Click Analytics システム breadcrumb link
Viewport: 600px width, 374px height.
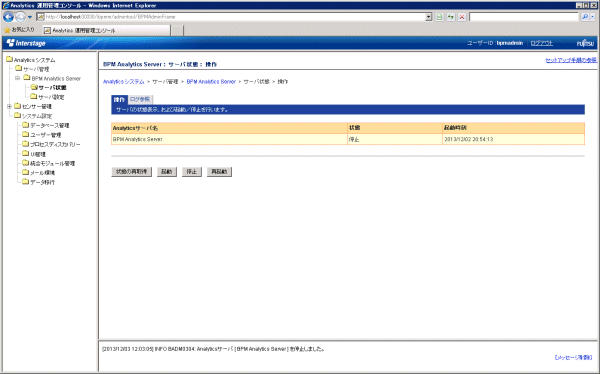[124, 82]
